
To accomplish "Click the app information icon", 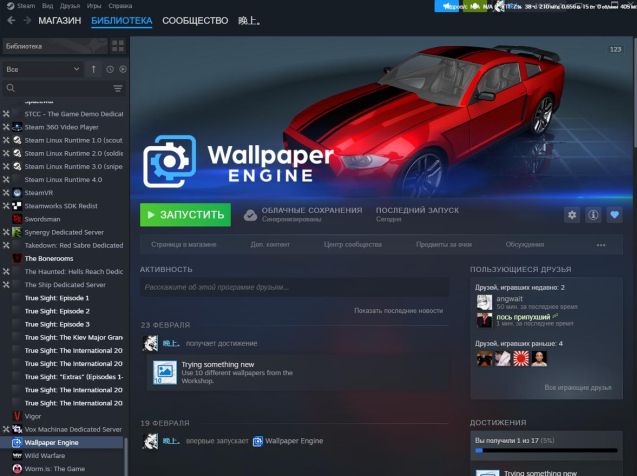I will 593,215.
